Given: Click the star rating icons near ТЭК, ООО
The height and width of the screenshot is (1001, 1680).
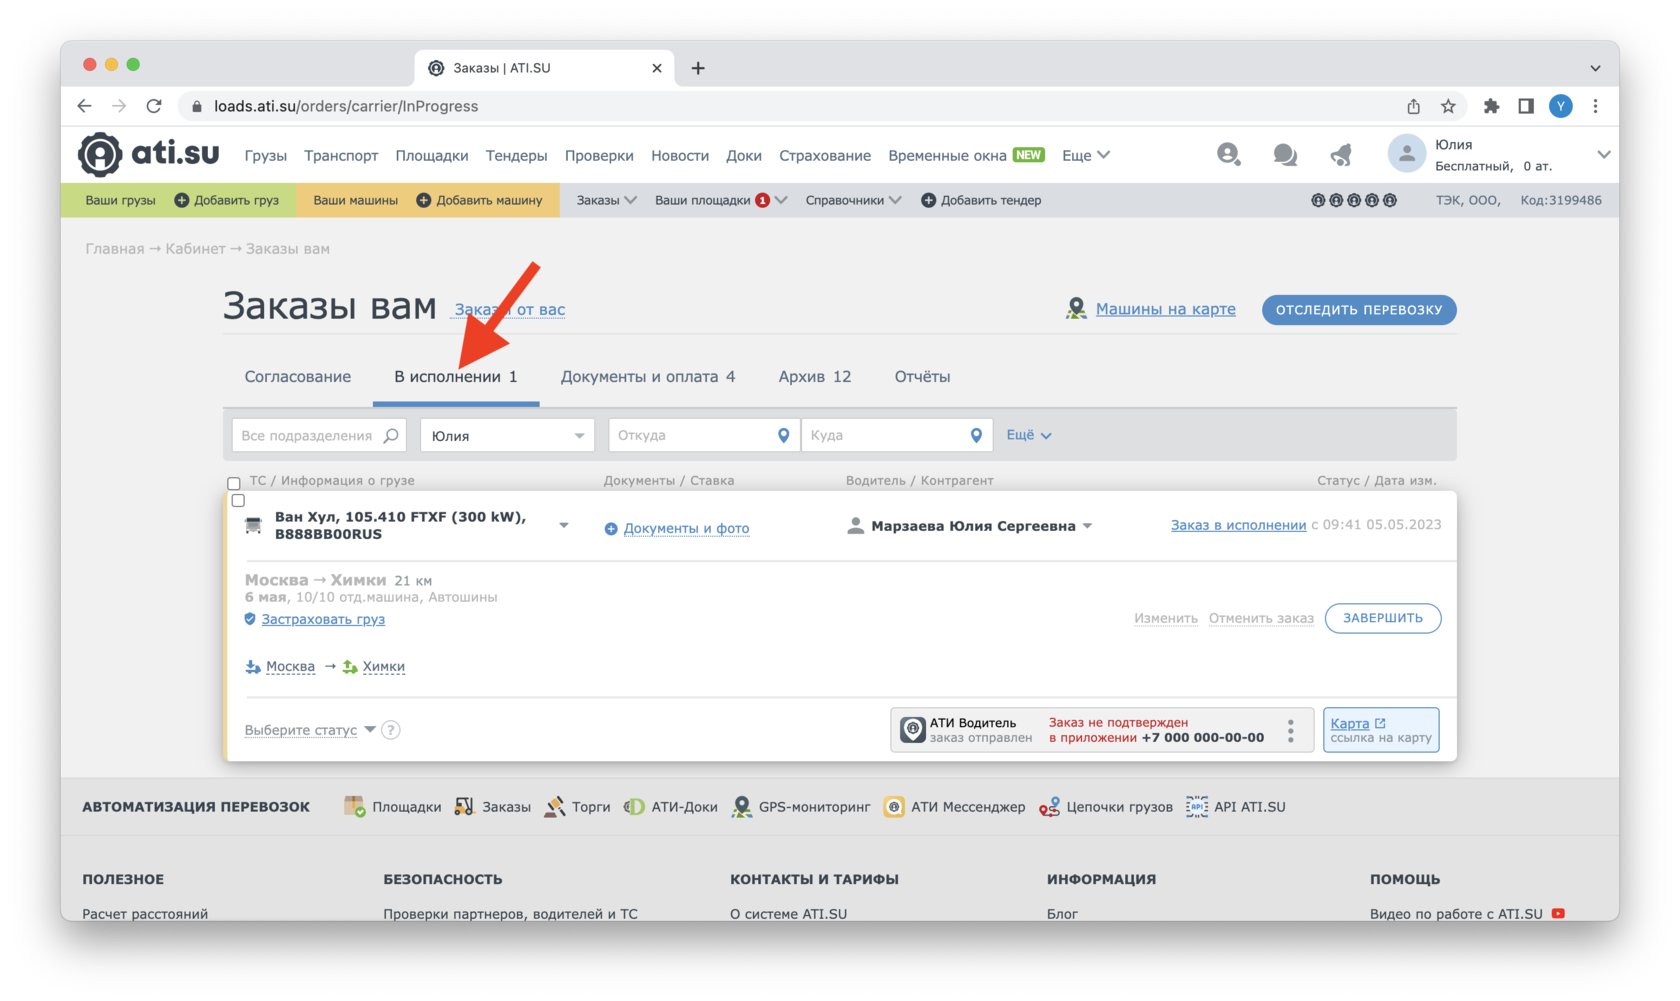Looking at the screenshot, I should point(1353,200).
